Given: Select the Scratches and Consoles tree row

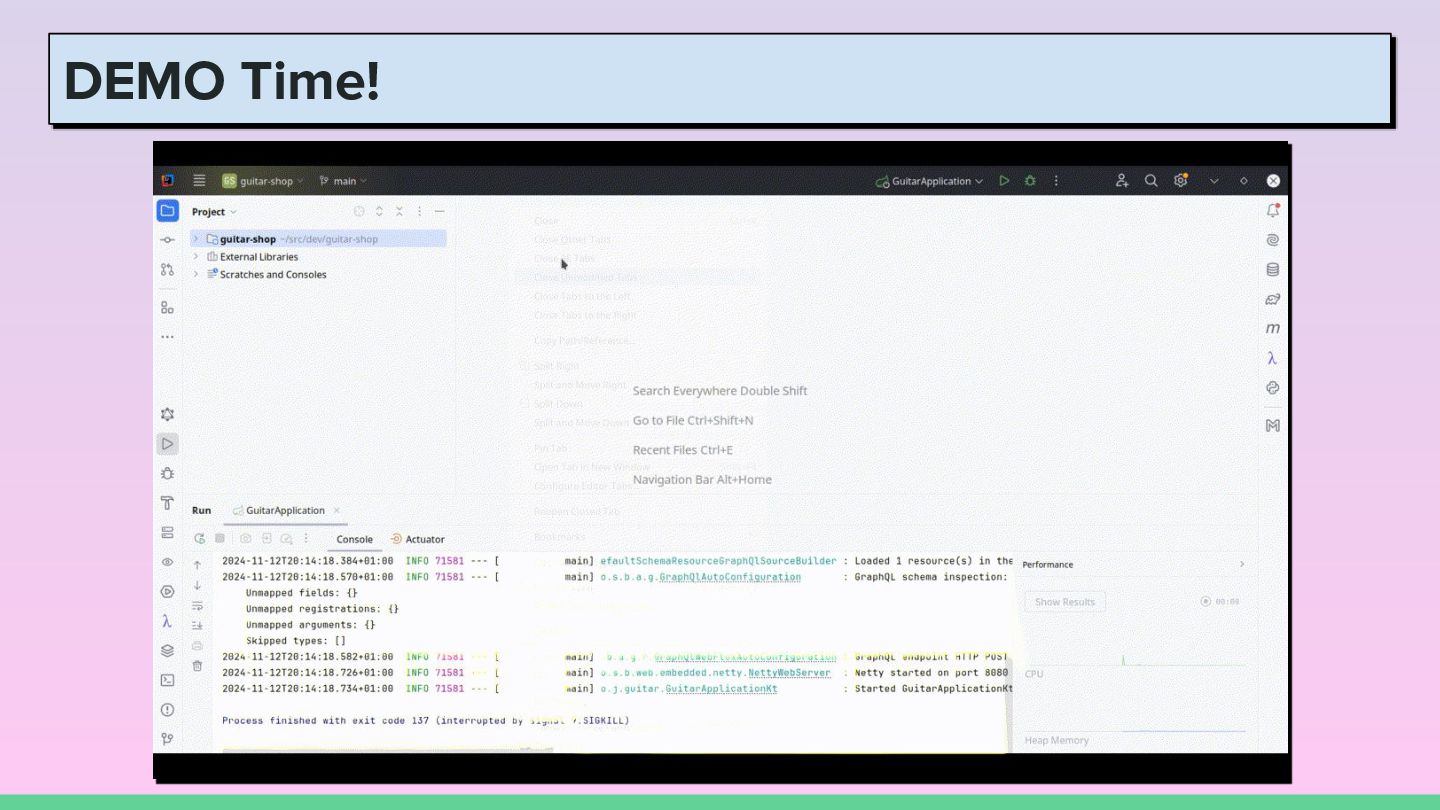Looking at the screenshot, I should pos(318,274).
